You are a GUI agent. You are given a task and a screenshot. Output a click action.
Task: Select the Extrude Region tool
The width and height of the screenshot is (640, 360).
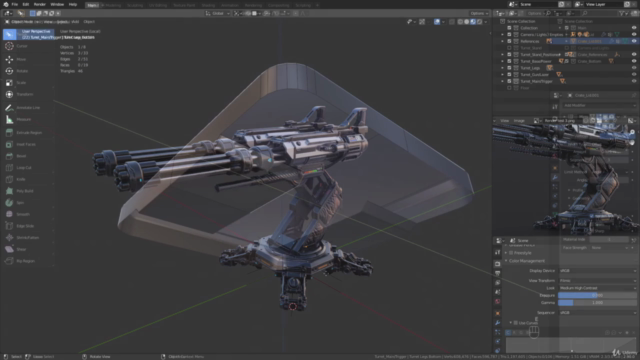[9, 133]
